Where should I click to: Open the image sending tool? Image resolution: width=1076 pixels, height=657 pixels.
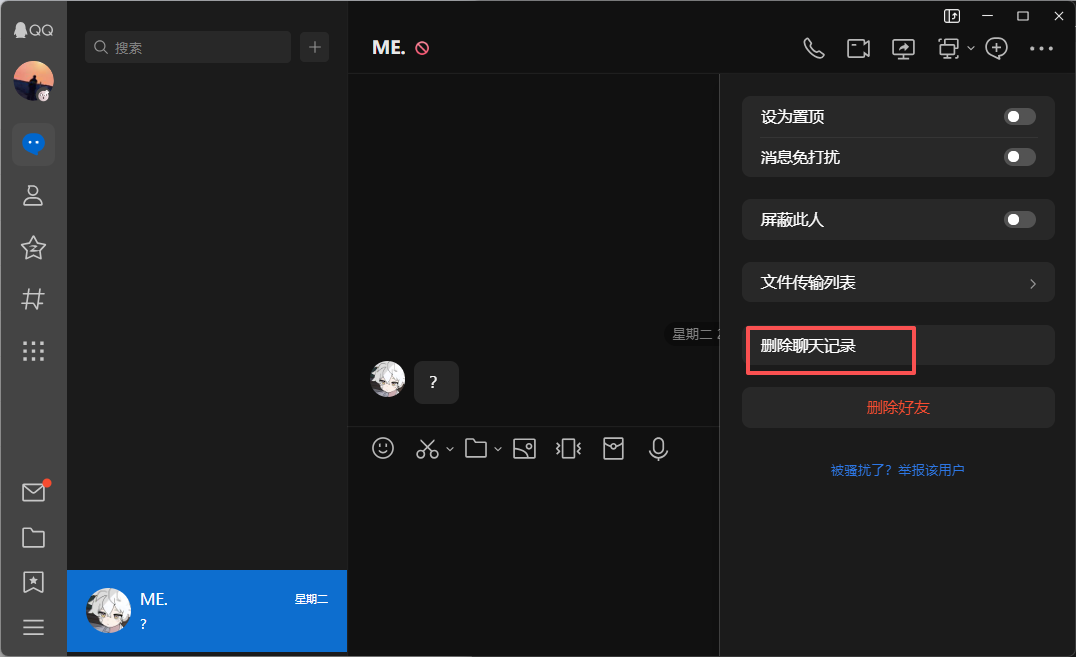[524, 448]
